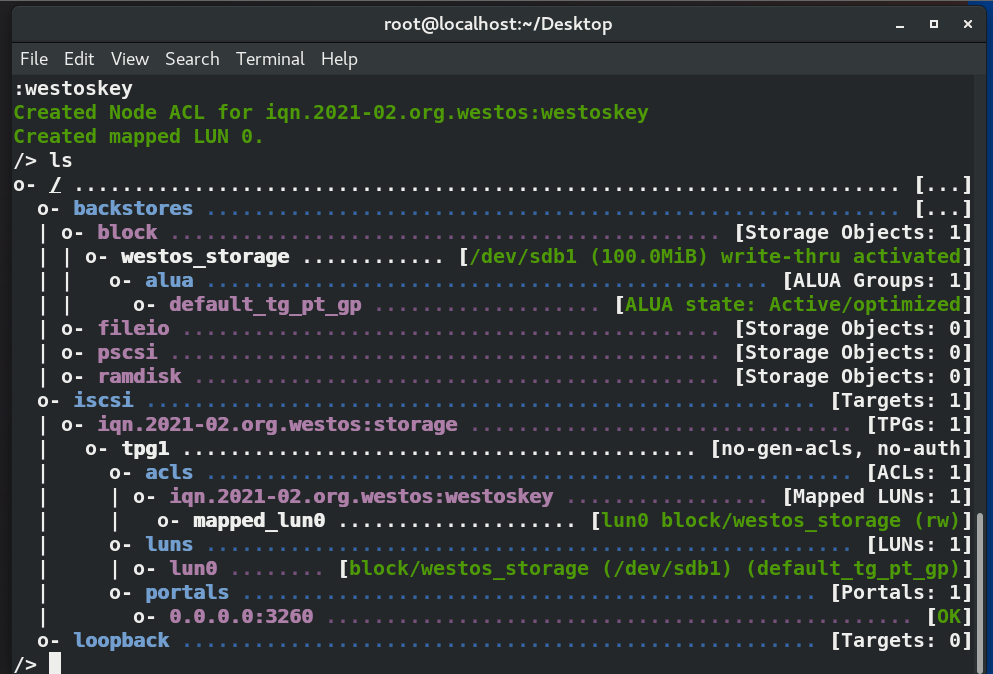This screenshot has height=674, width=993.
Task: Open the Help menu
Action: pos(339,59)
